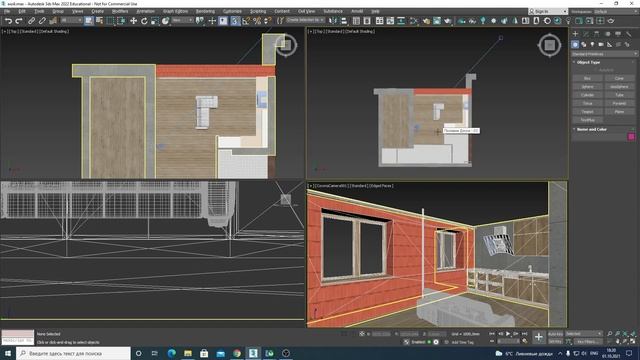Select the Lights category icon

click(x=592, y=44)
